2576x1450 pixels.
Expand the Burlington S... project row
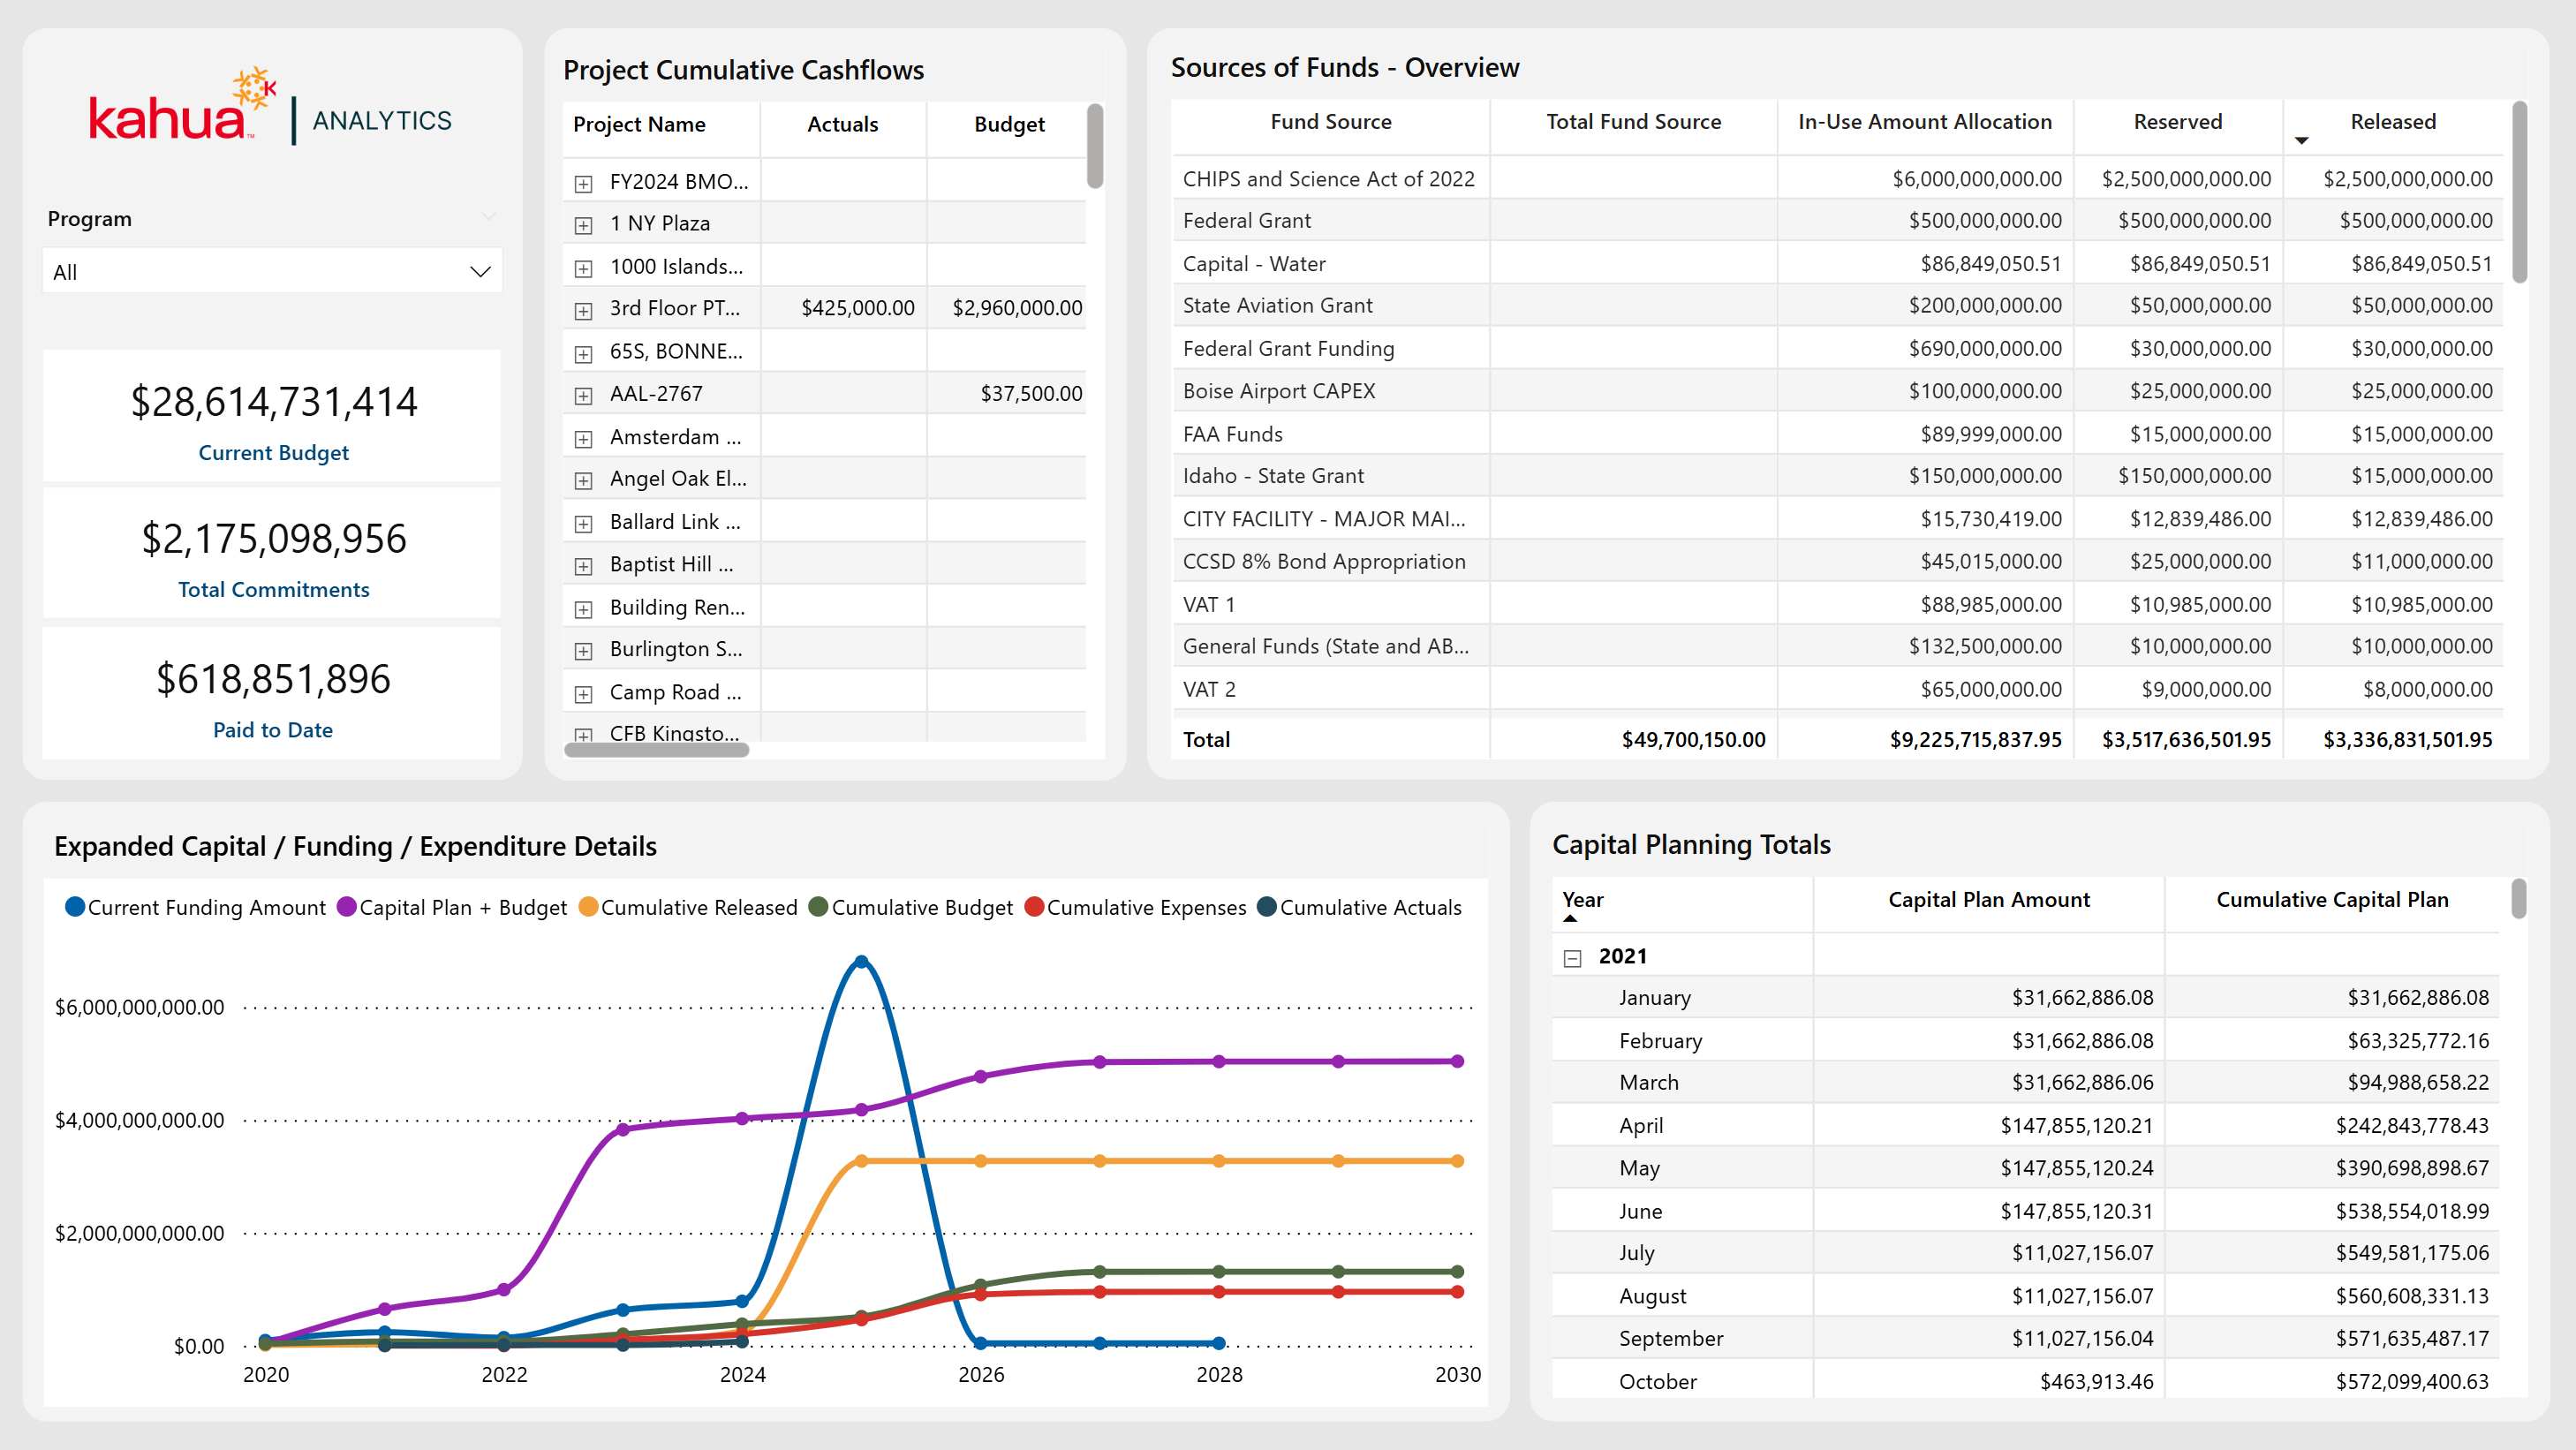(x=583, y=651)
